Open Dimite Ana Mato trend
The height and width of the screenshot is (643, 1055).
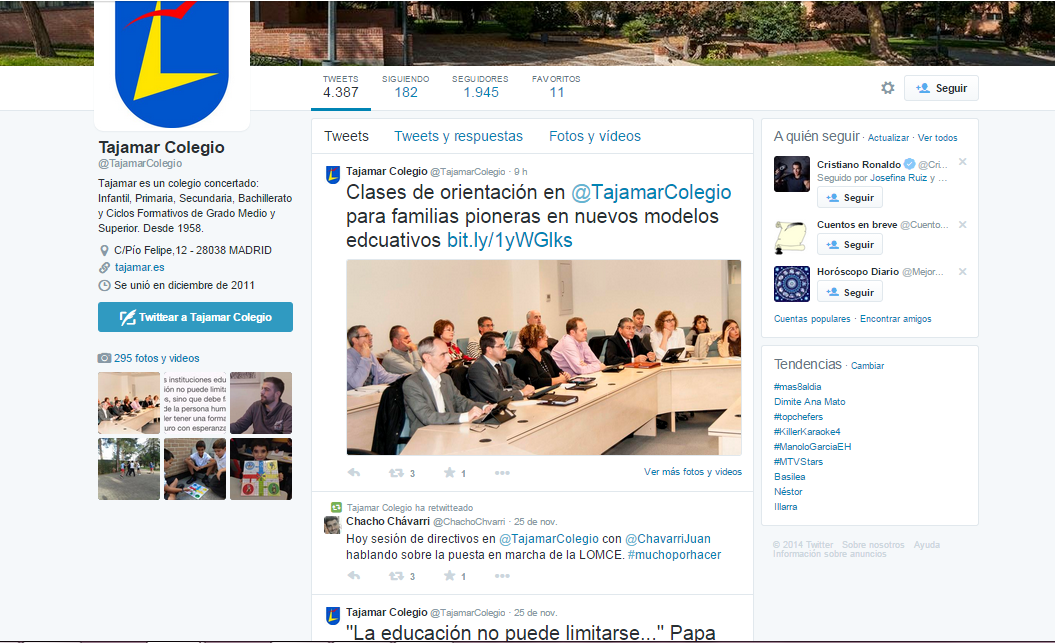click(x=809, y=402)
